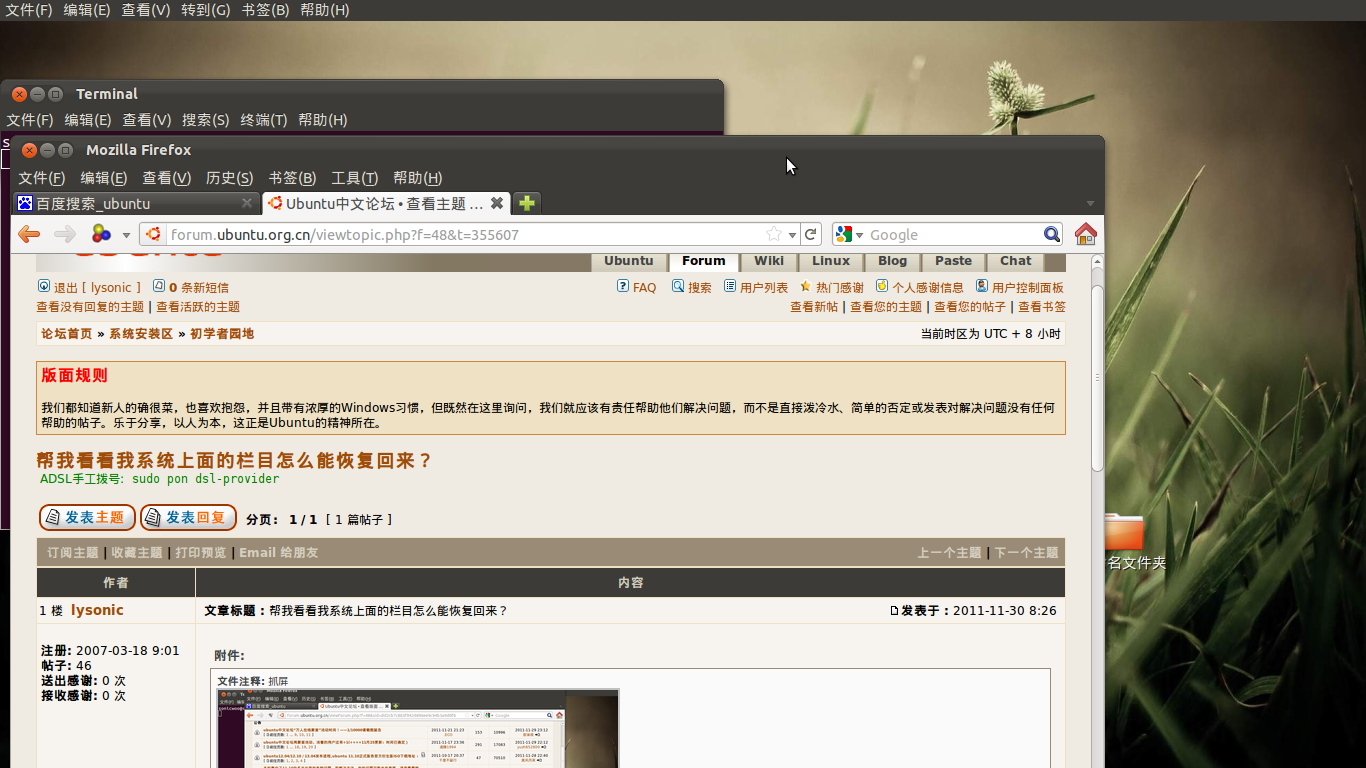Click the 热门感谢 star icon
The width and height of the screenshot is (1366, 768).
click(x=805, y=286)
